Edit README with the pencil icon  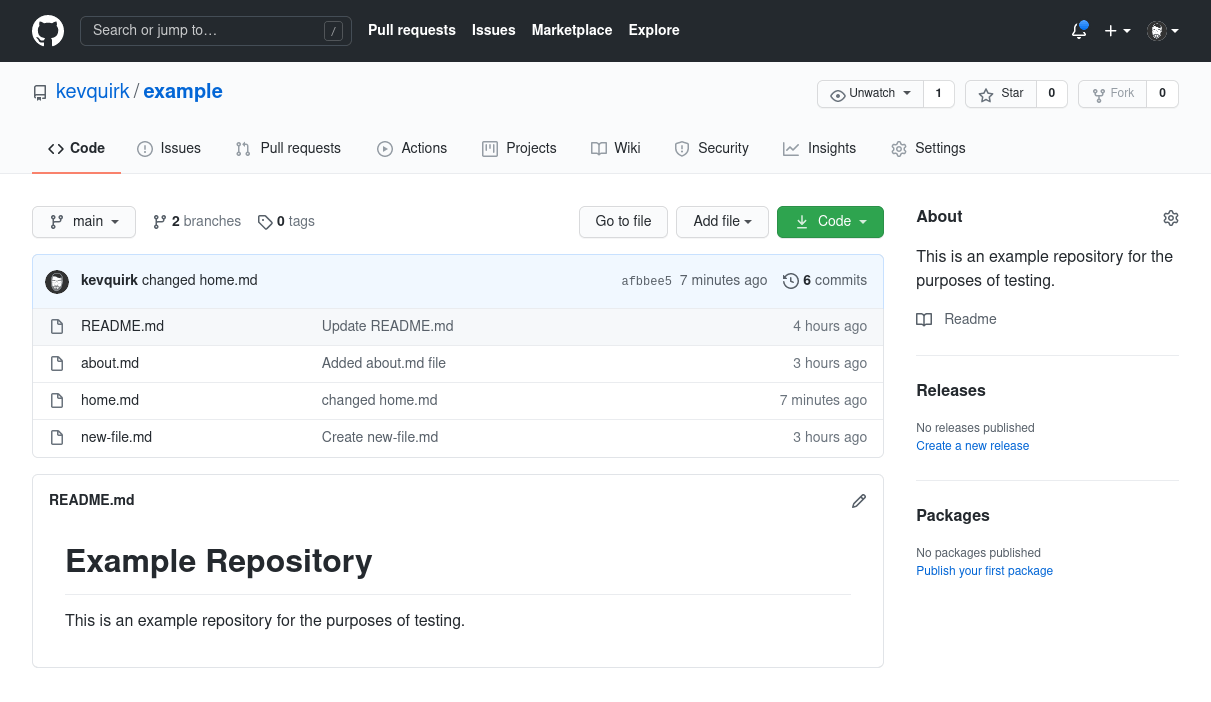click(x=858, y=501)
